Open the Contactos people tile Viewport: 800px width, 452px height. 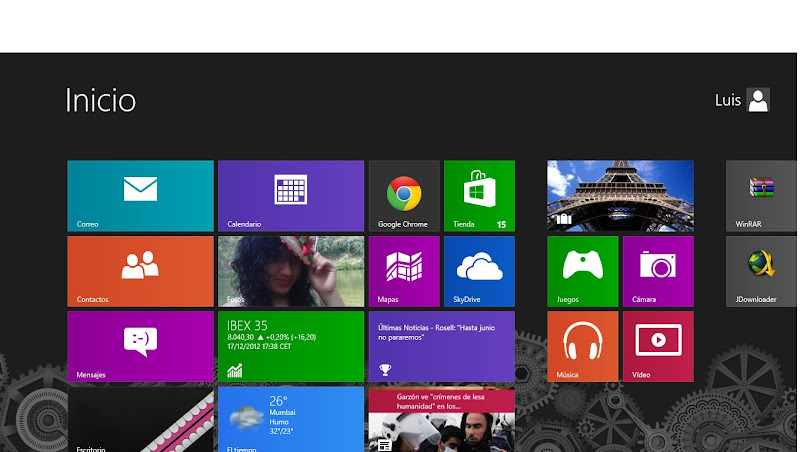click(140, 271)
